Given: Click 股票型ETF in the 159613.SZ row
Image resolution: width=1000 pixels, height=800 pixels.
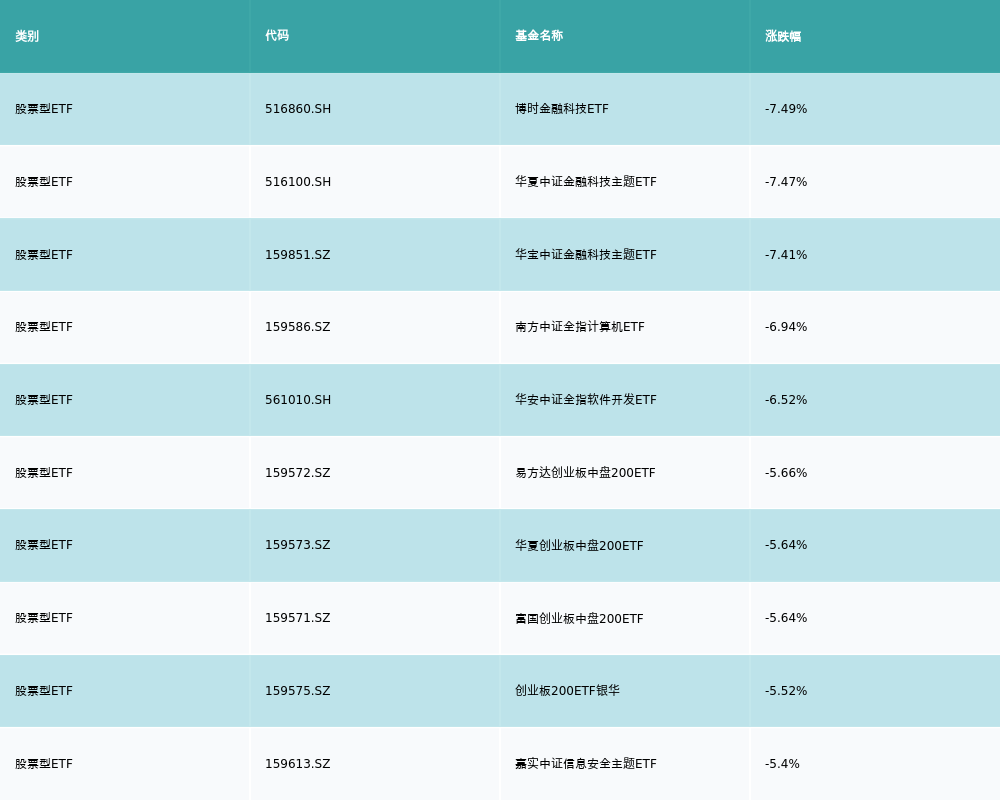Looking at the screenshot, I should tap(44, 764).
